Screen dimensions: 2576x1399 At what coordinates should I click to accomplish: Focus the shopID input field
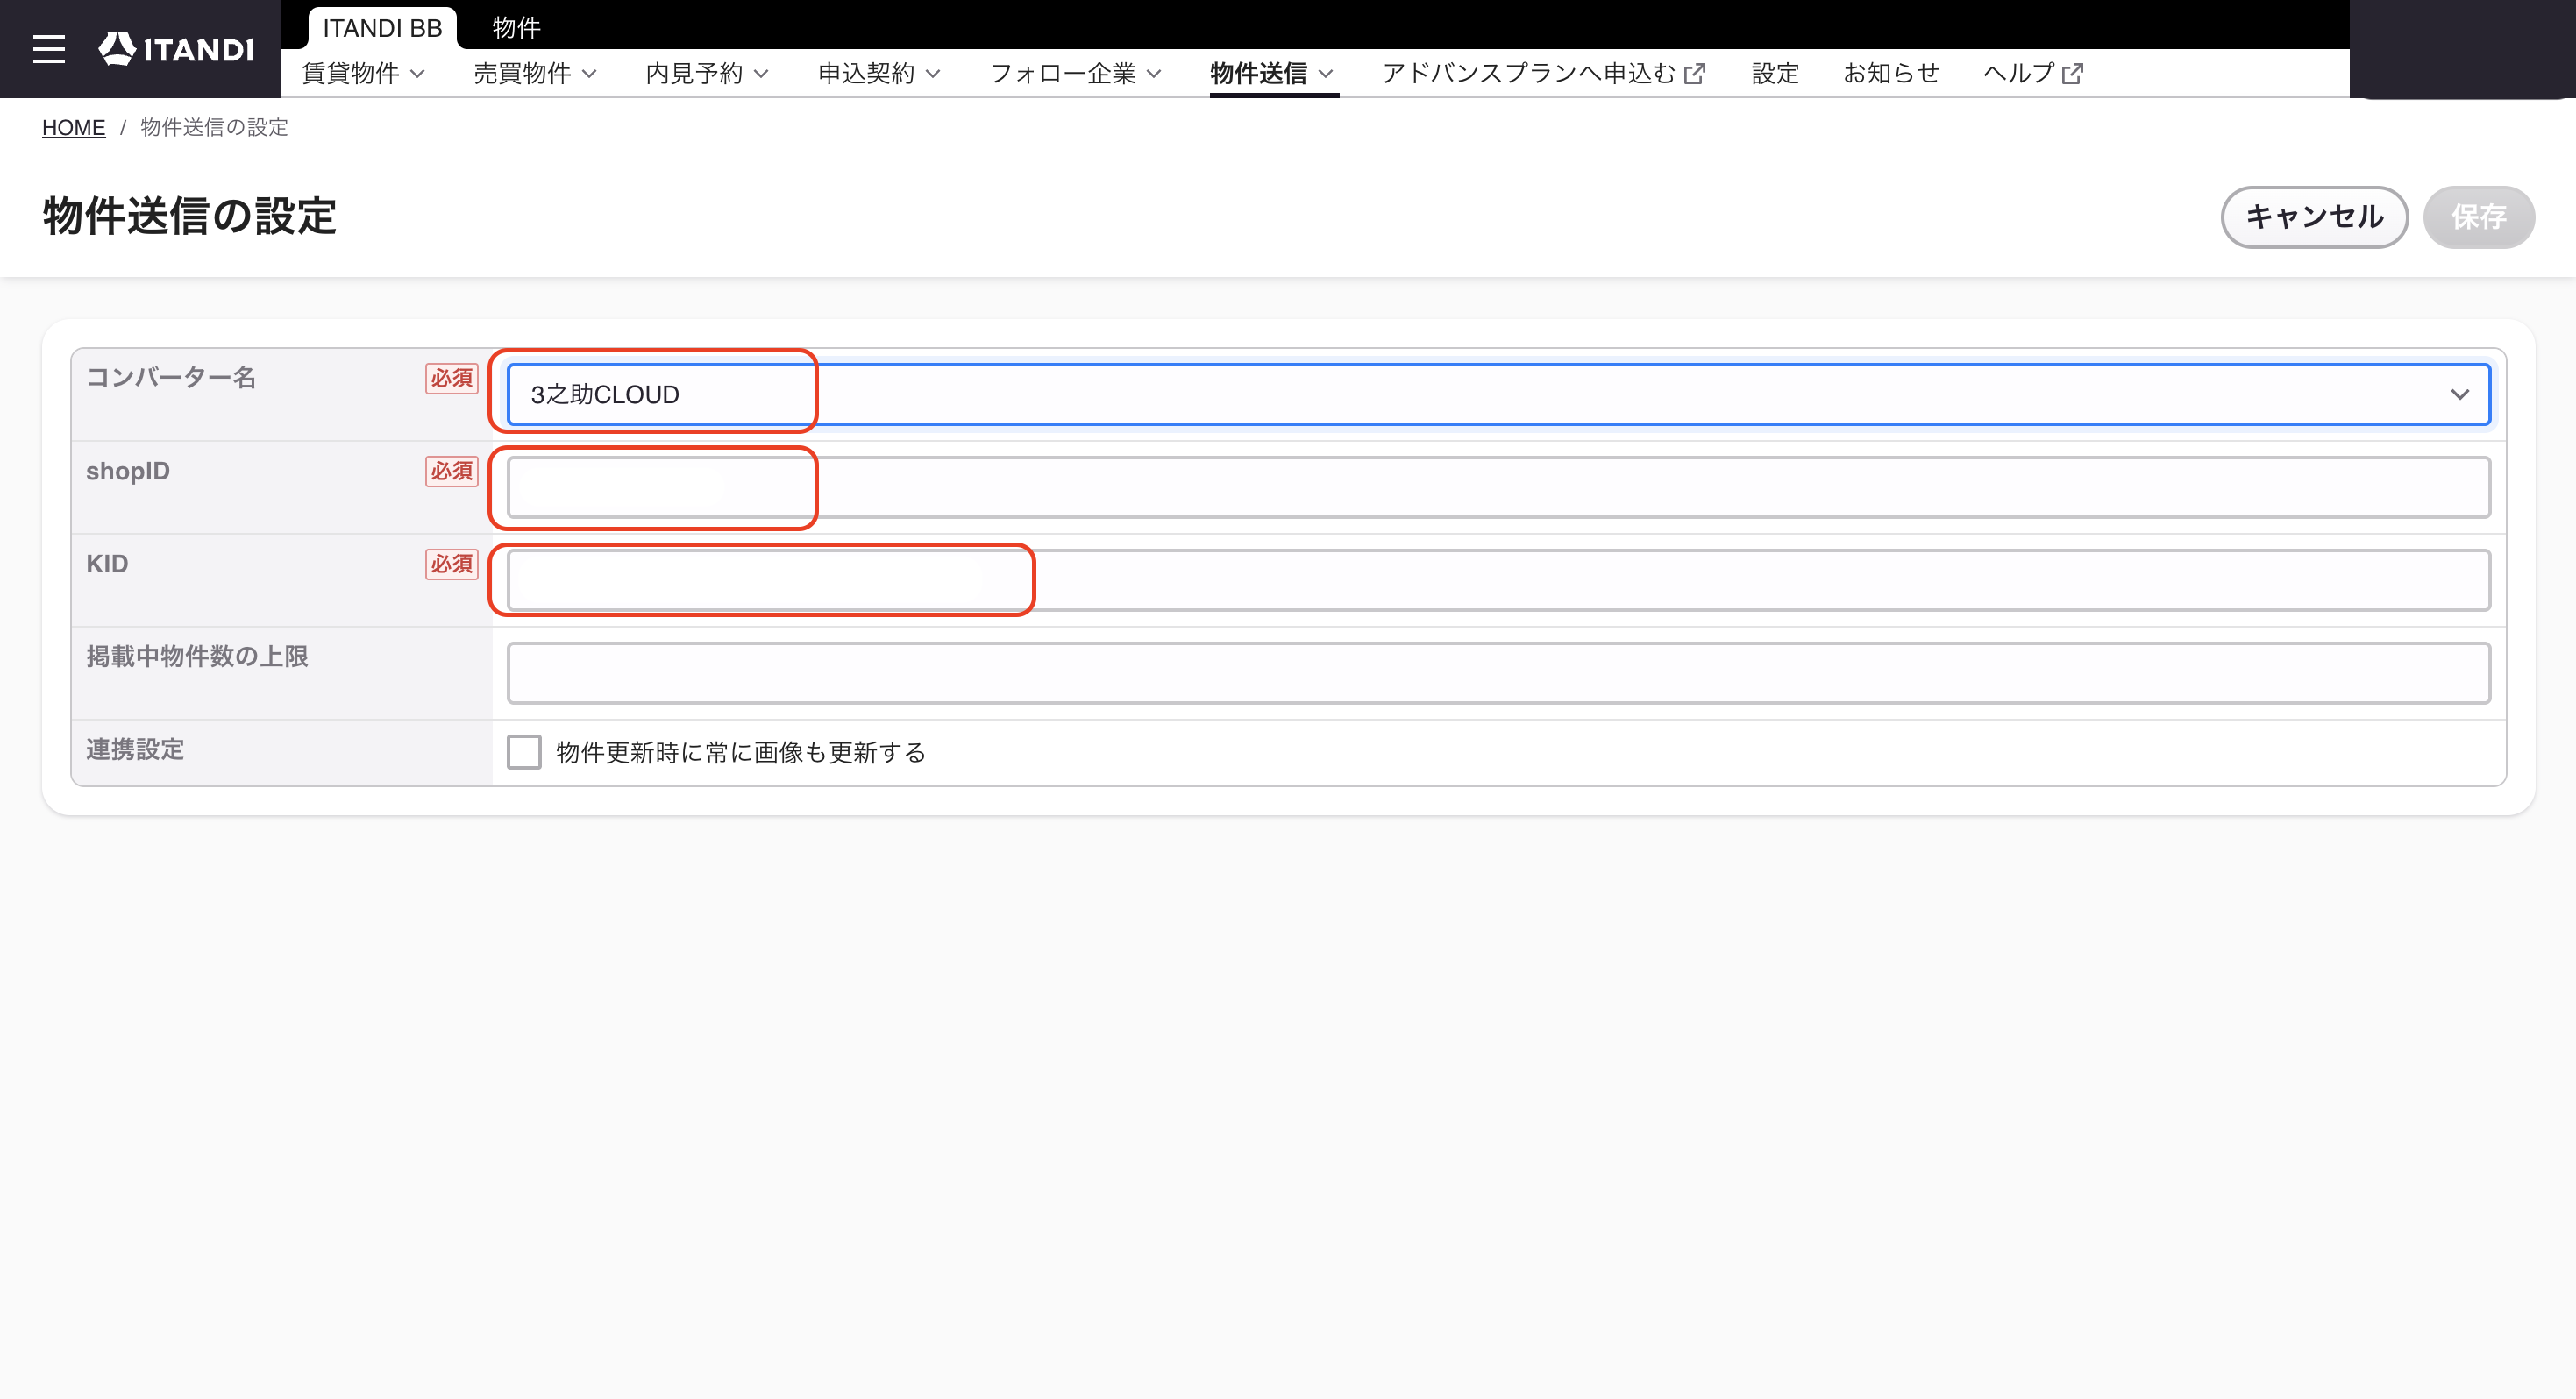[1498, 487]
